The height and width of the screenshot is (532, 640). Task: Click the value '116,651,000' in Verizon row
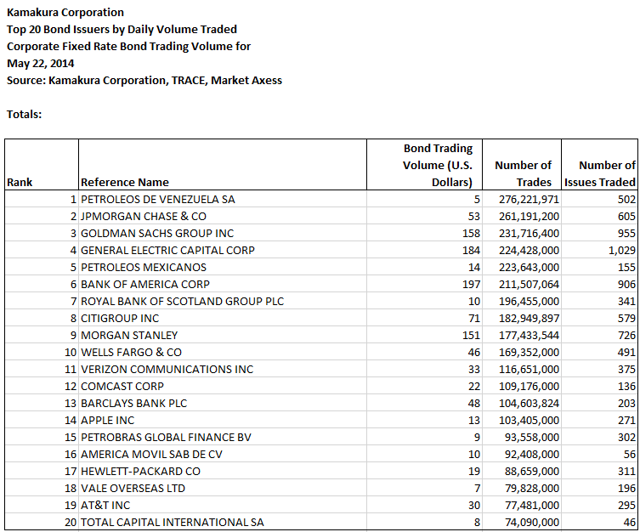coord(529,370)
